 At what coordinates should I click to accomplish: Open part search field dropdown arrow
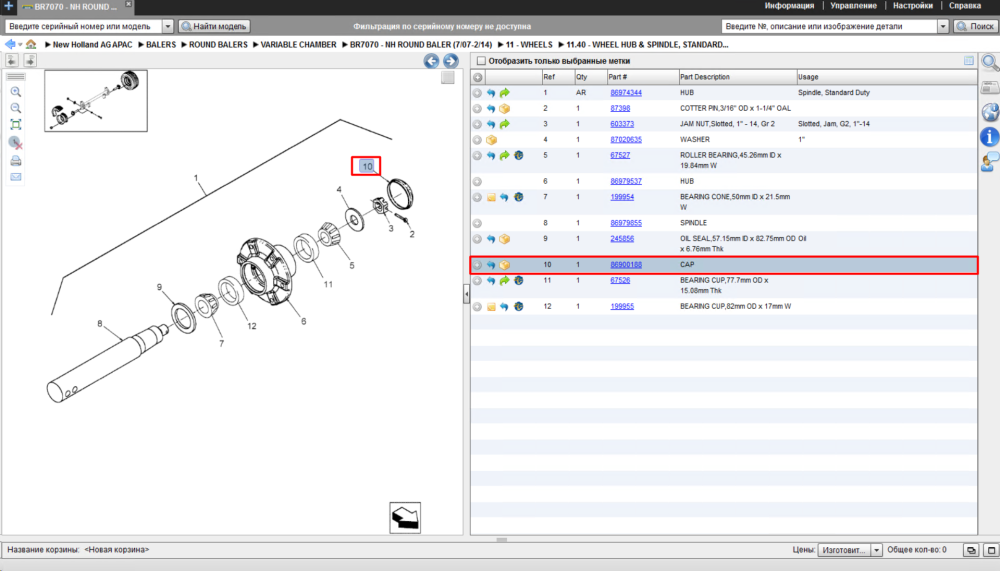943,26
